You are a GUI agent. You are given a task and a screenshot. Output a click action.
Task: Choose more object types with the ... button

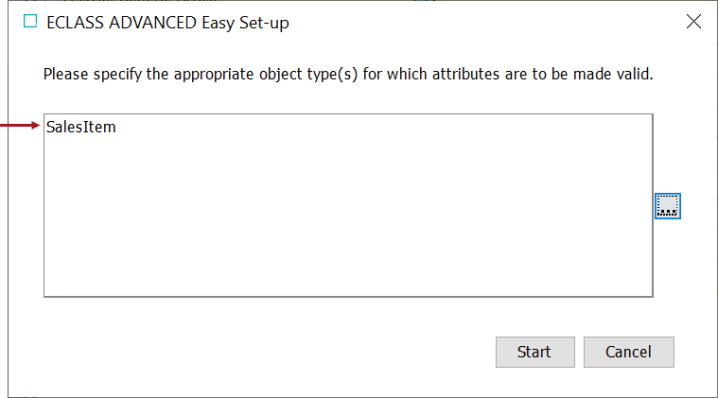coord(668,206)
